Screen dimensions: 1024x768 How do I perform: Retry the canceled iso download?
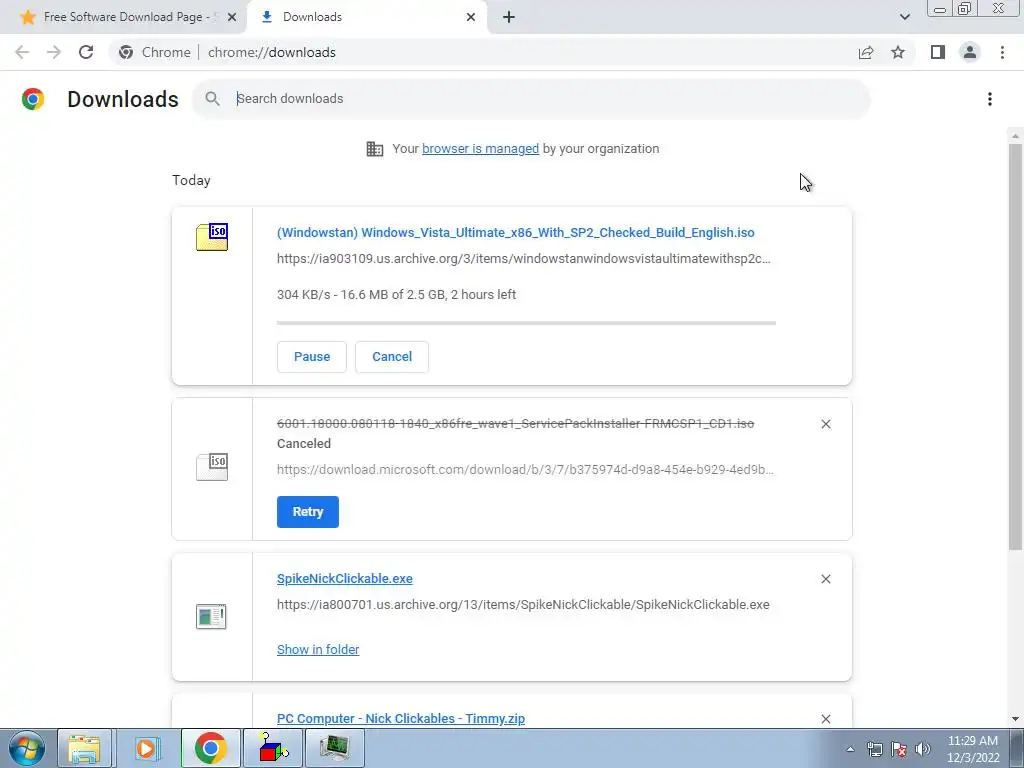pos(308,512)
